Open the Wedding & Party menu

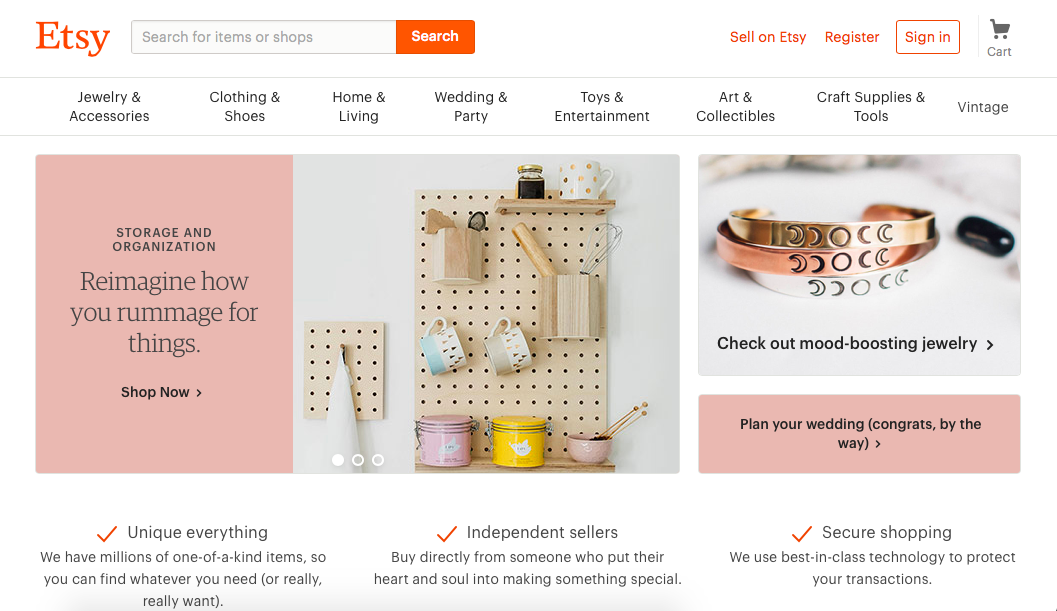(x=470, y=107)
